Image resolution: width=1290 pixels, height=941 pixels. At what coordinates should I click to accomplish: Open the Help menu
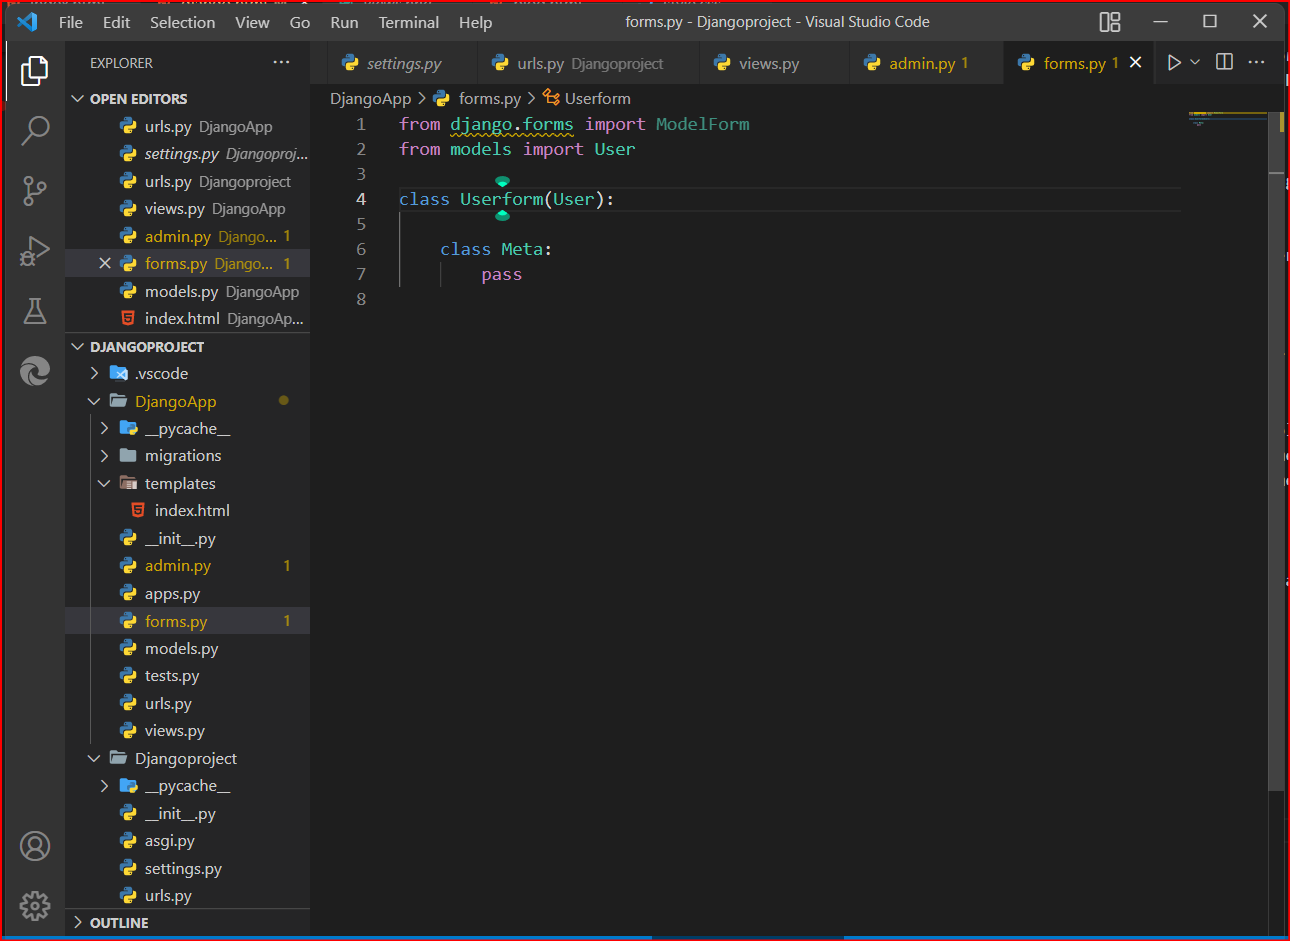476,22
